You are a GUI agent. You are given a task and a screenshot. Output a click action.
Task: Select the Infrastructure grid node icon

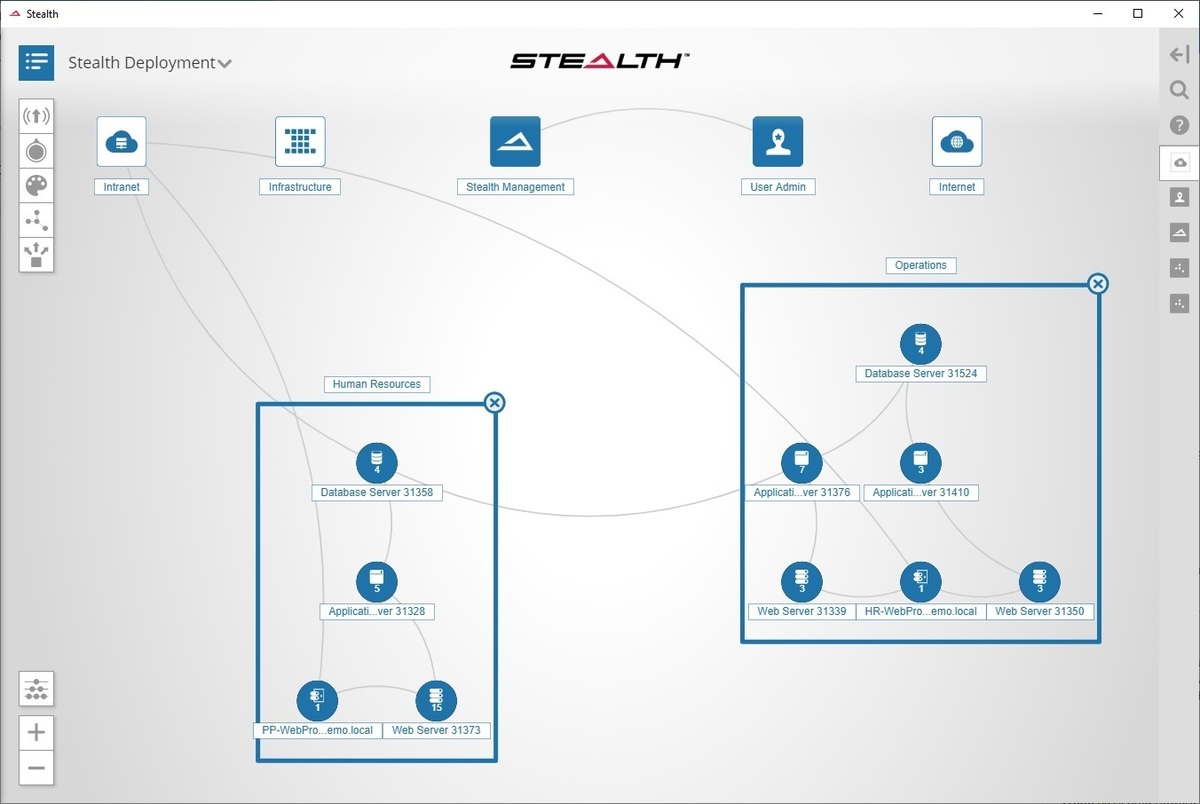coord(300,141)
